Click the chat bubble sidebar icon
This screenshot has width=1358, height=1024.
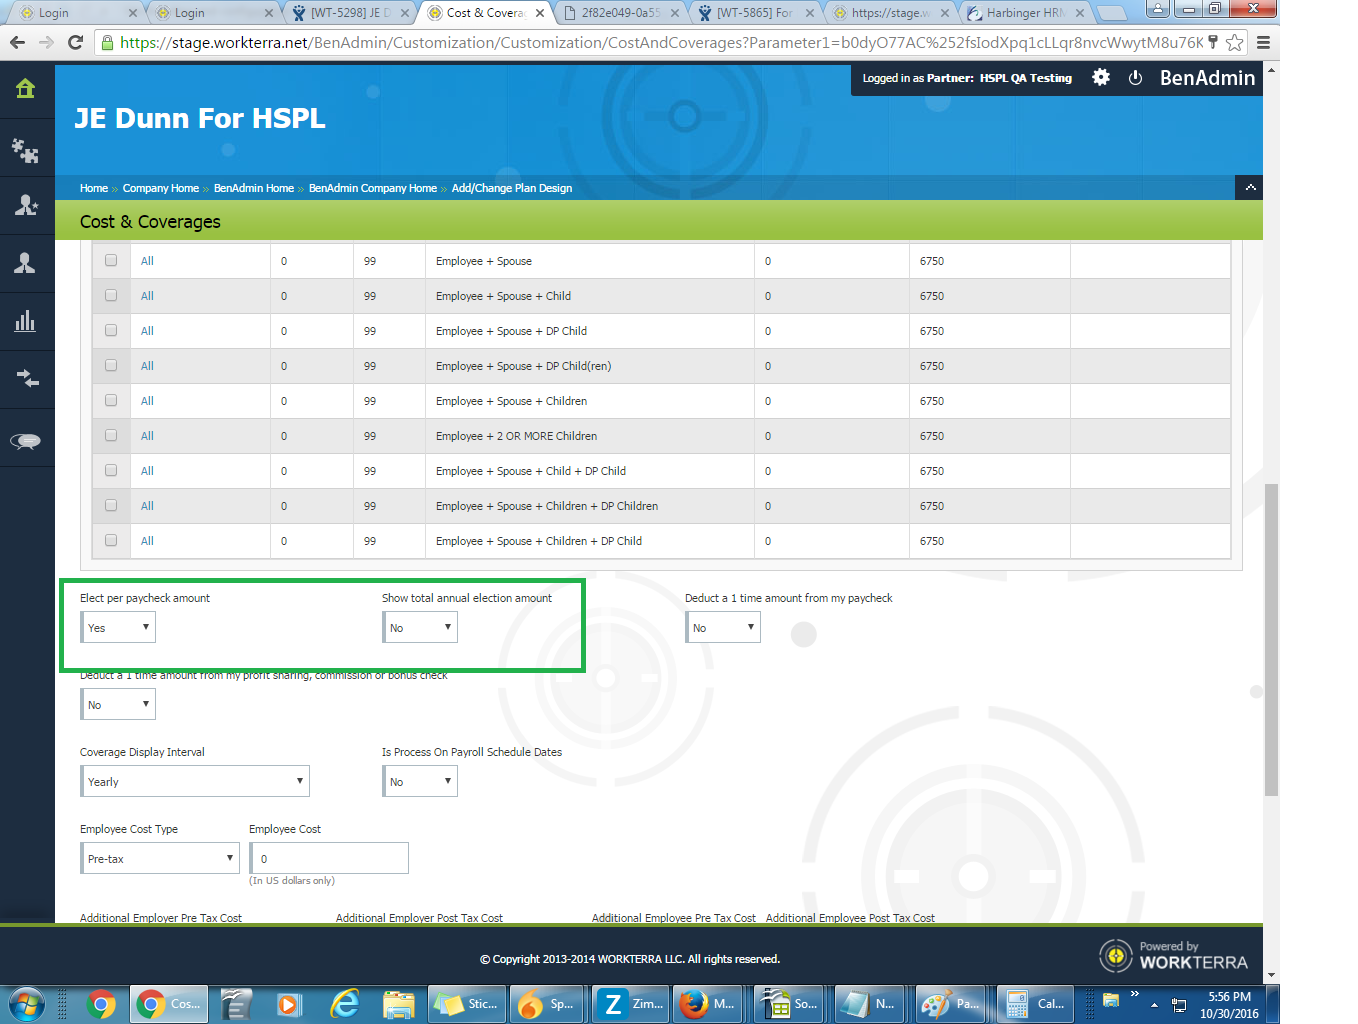click(26, 441)
